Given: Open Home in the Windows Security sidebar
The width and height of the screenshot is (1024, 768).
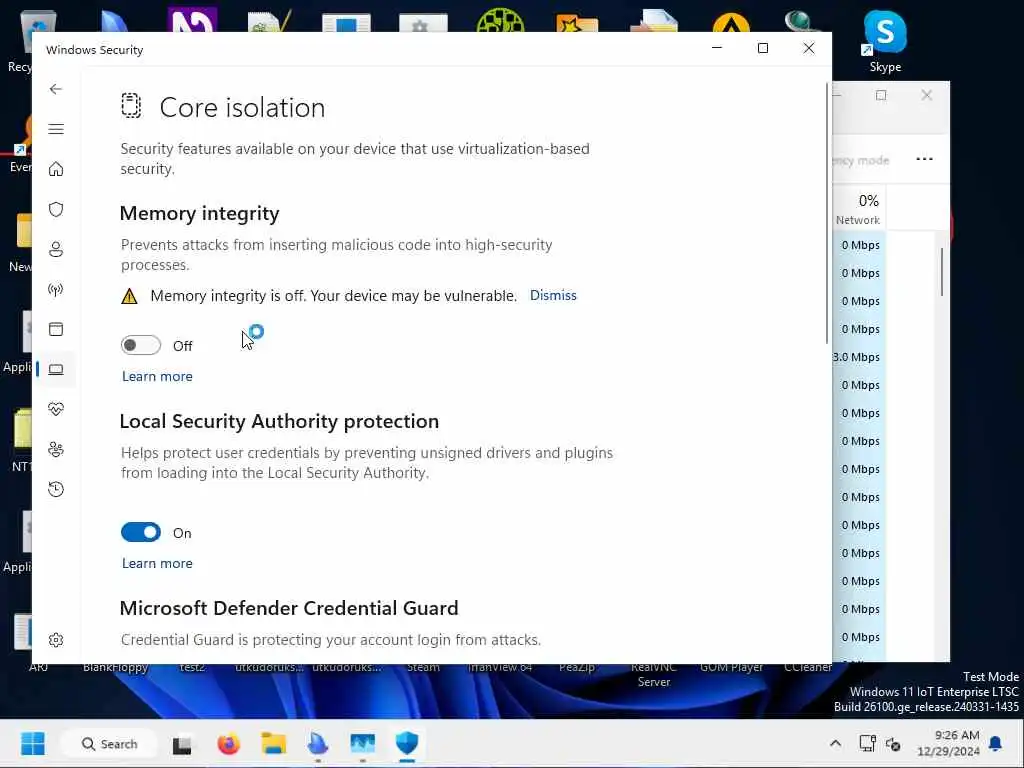Looking at the screenshot, I should coord(56,169).
